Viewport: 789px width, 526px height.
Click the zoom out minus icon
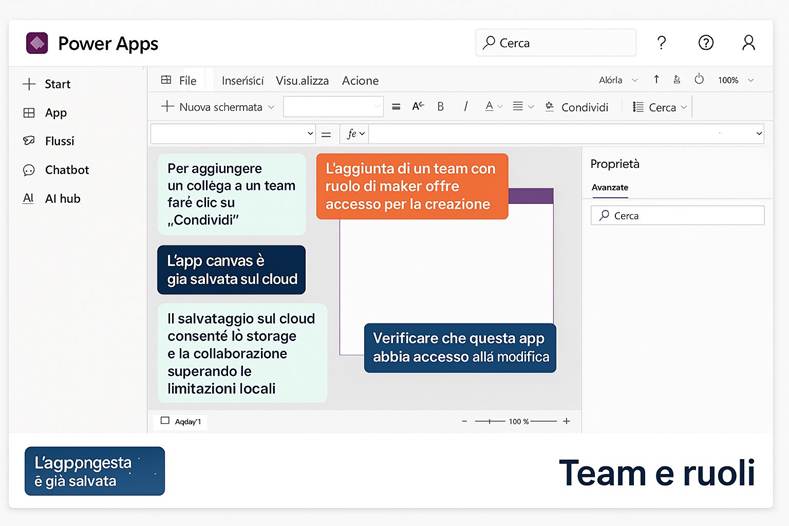pos(464,421)
